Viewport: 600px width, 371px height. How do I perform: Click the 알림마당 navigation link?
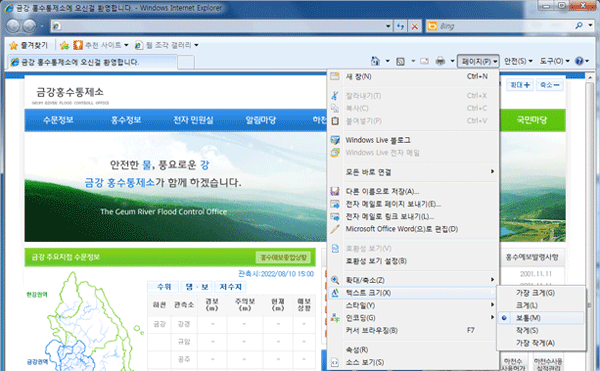261,120
